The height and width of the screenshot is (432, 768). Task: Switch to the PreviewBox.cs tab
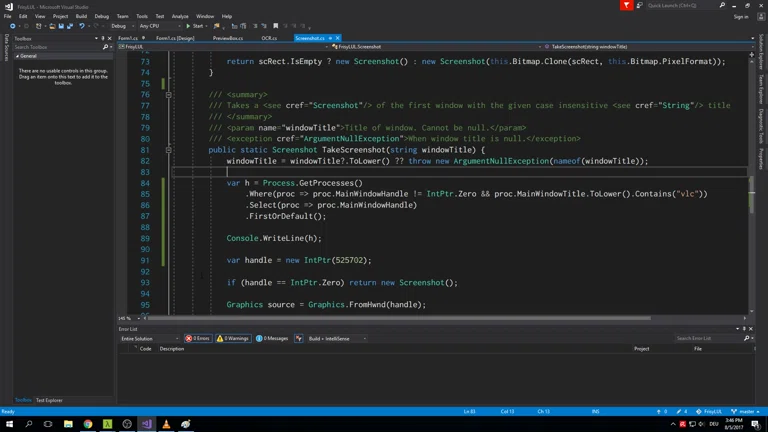click(228, 38)
